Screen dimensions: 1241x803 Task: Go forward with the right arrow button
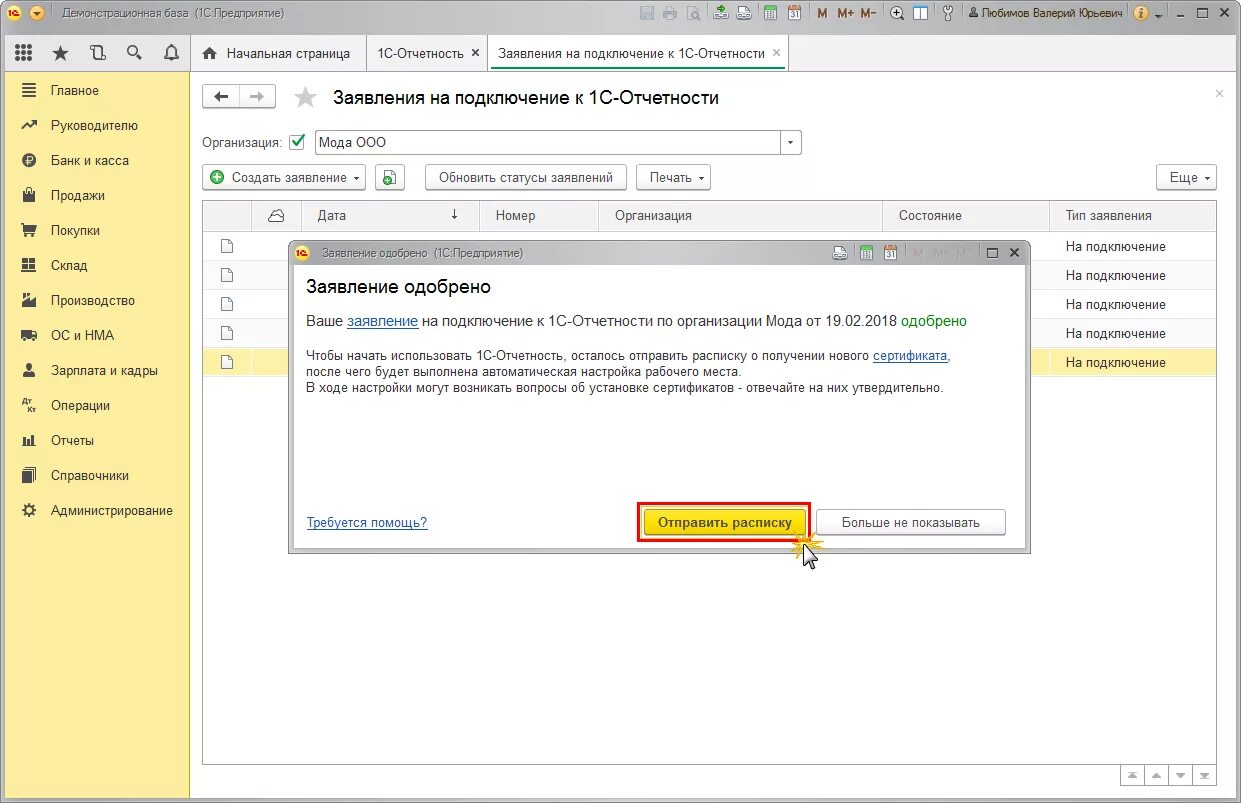(x=257, y=96)
